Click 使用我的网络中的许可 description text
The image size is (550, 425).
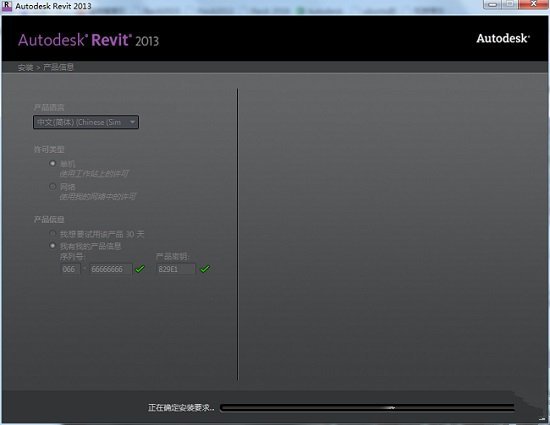pyautogui.click(x=98, y=196)
